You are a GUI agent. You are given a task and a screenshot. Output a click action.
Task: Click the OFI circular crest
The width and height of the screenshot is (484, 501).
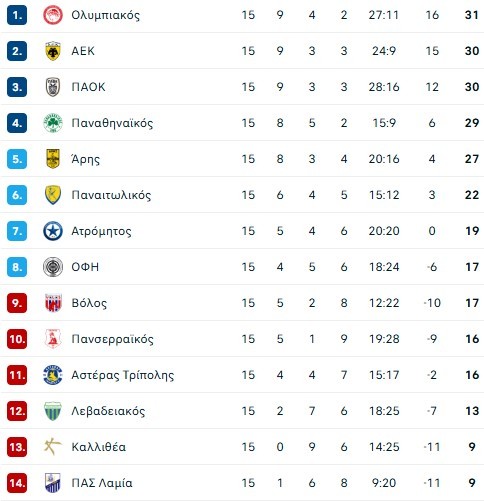[x=53, y=267]
